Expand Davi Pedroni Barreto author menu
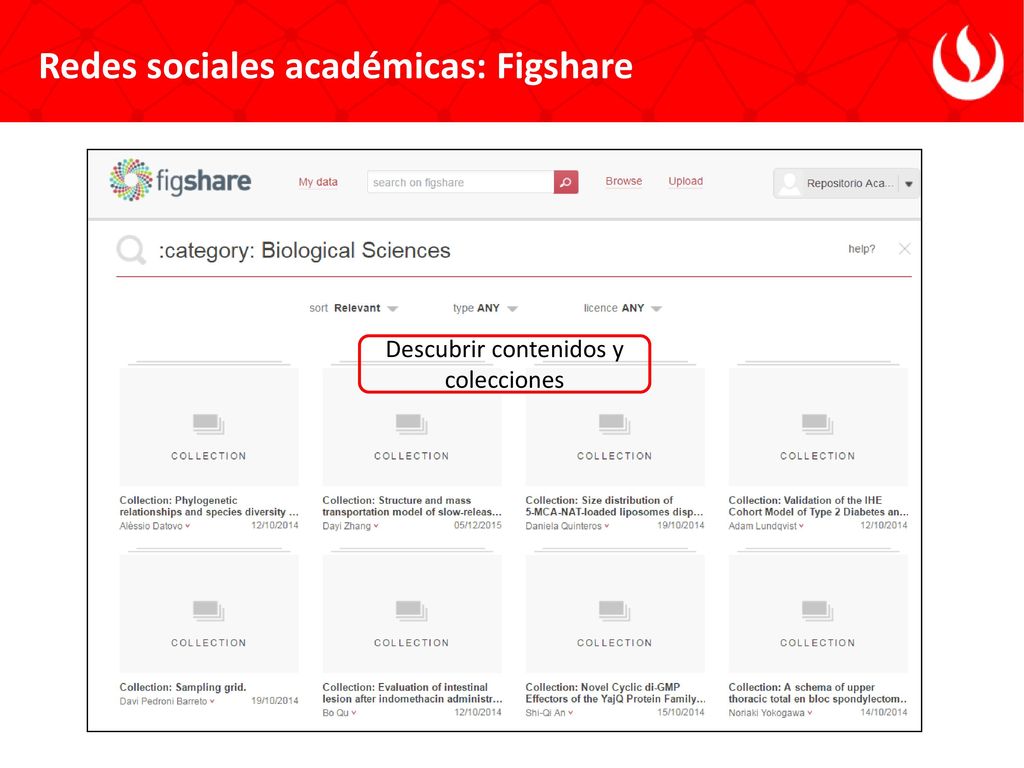The image size is (1024, 768). 212,701
